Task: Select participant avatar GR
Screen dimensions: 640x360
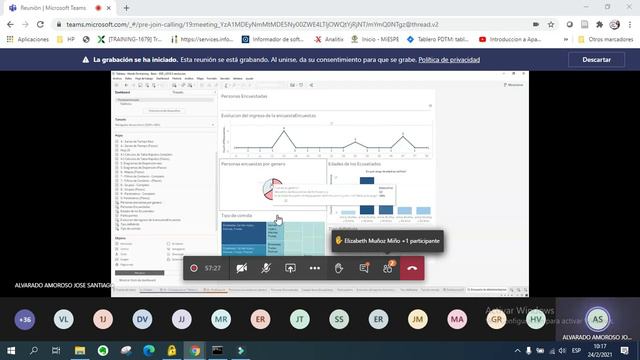Action: [496, 319]
